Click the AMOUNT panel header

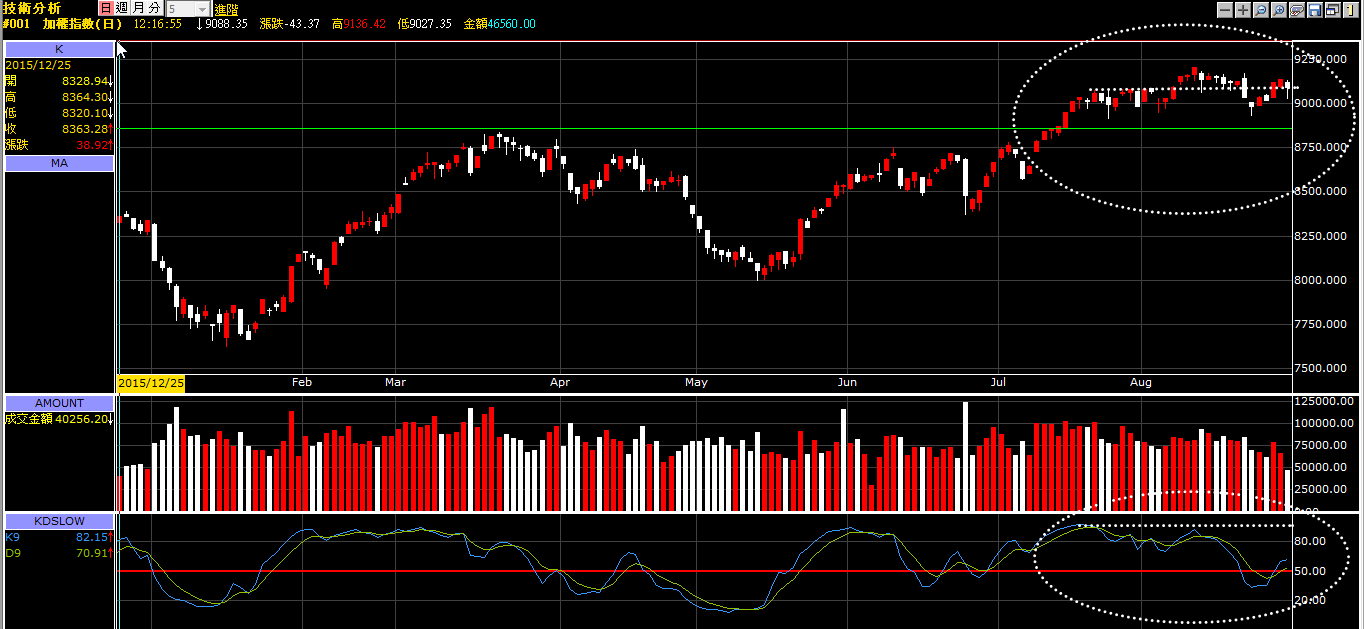click(x=59, y=403)
